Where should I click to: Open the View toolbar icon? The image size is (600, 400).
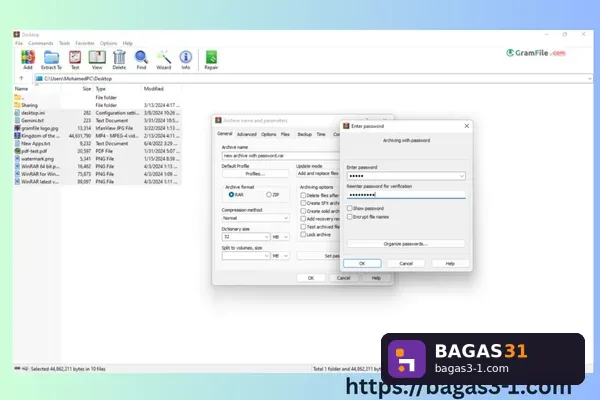click(x=97, y=60)
